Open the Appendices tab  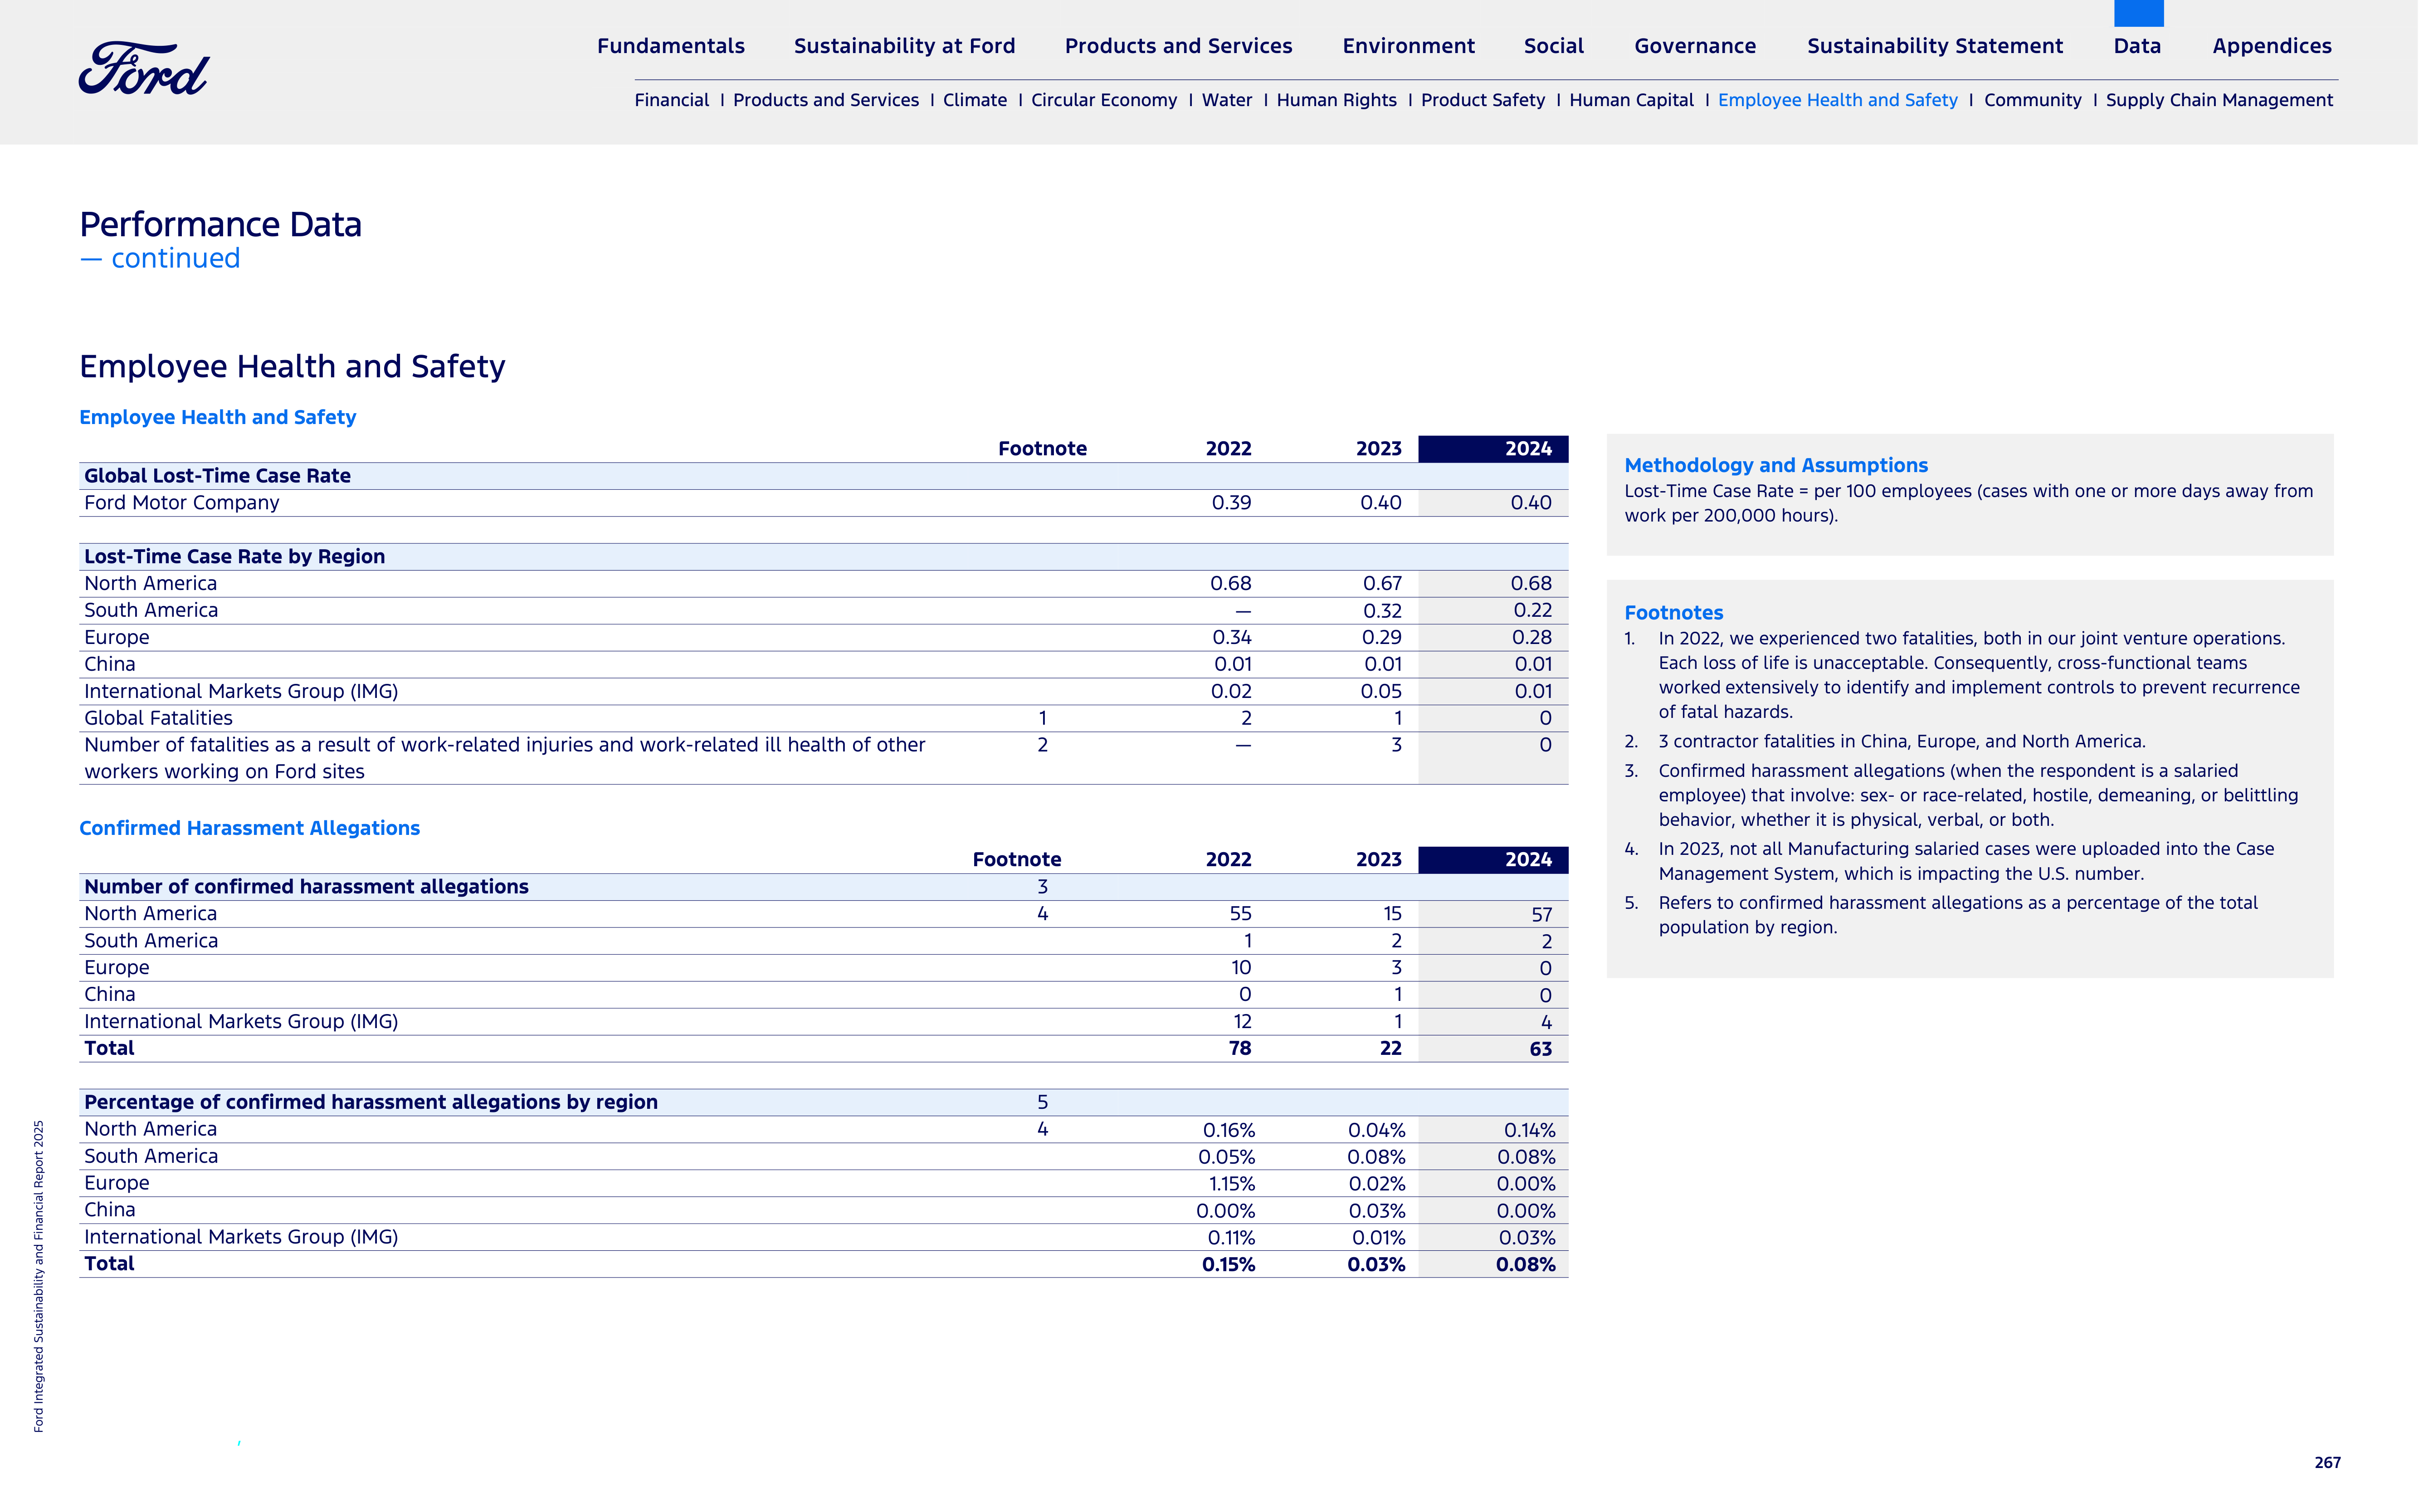(2272, 46)
